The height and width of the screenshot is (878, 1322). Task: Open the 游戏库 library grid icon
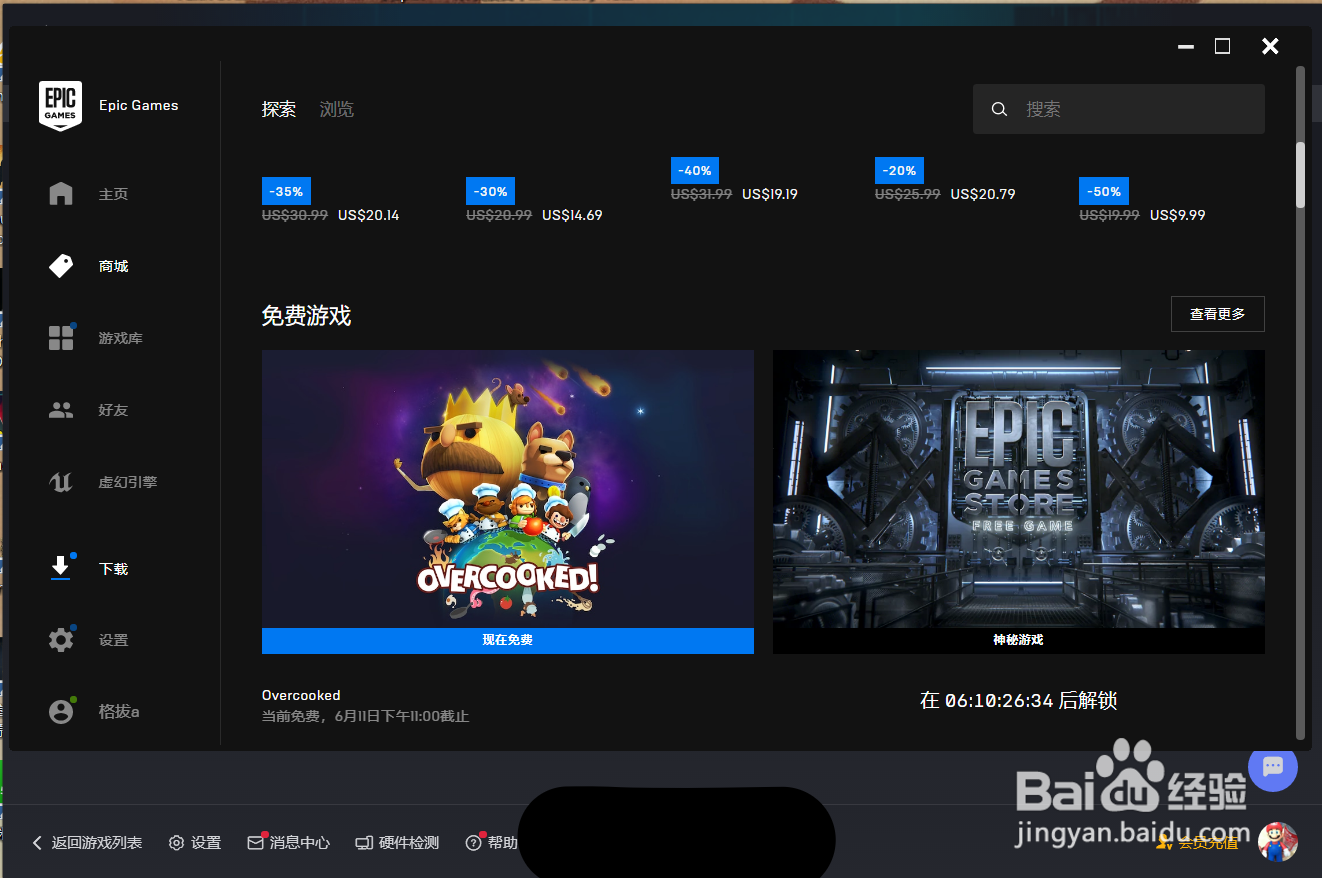[61, 338]
